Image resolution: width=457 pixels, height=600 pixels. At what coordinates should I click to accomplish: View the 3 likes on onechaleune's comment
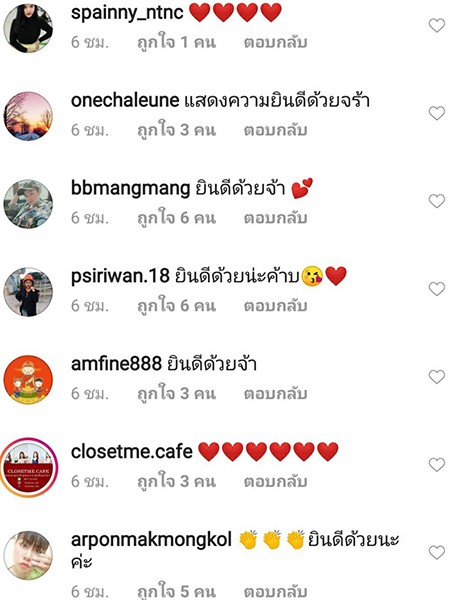(176, 130)
